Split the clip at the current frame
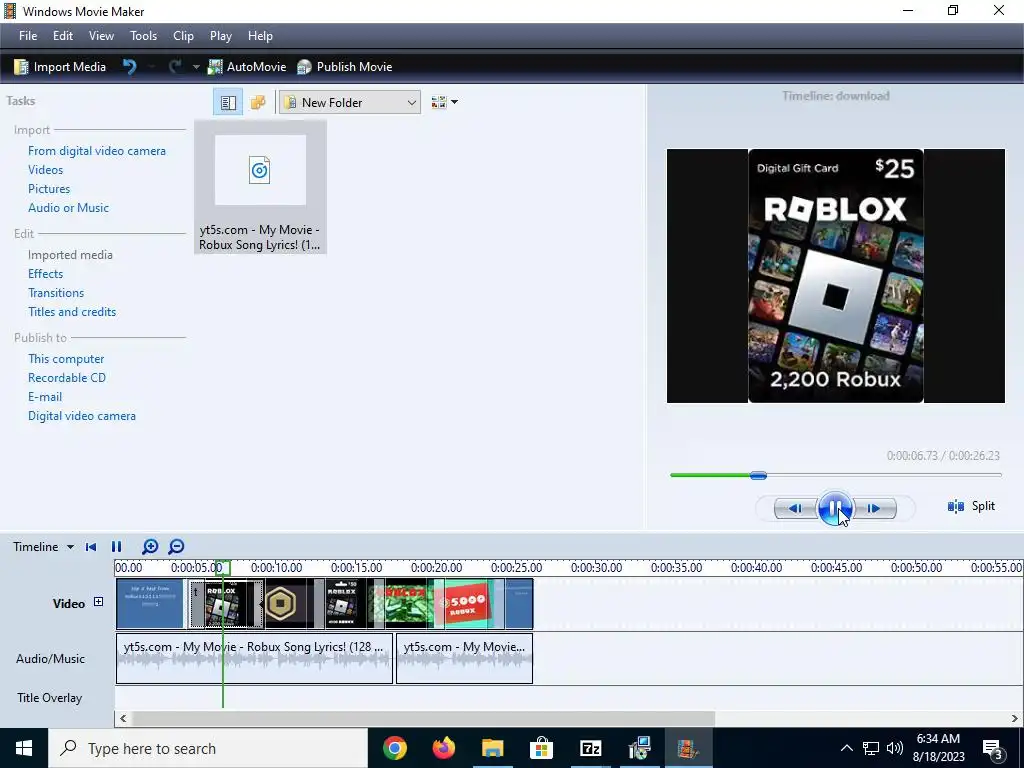The height and width of the screenshot is (768, 1024). point(971,506)
